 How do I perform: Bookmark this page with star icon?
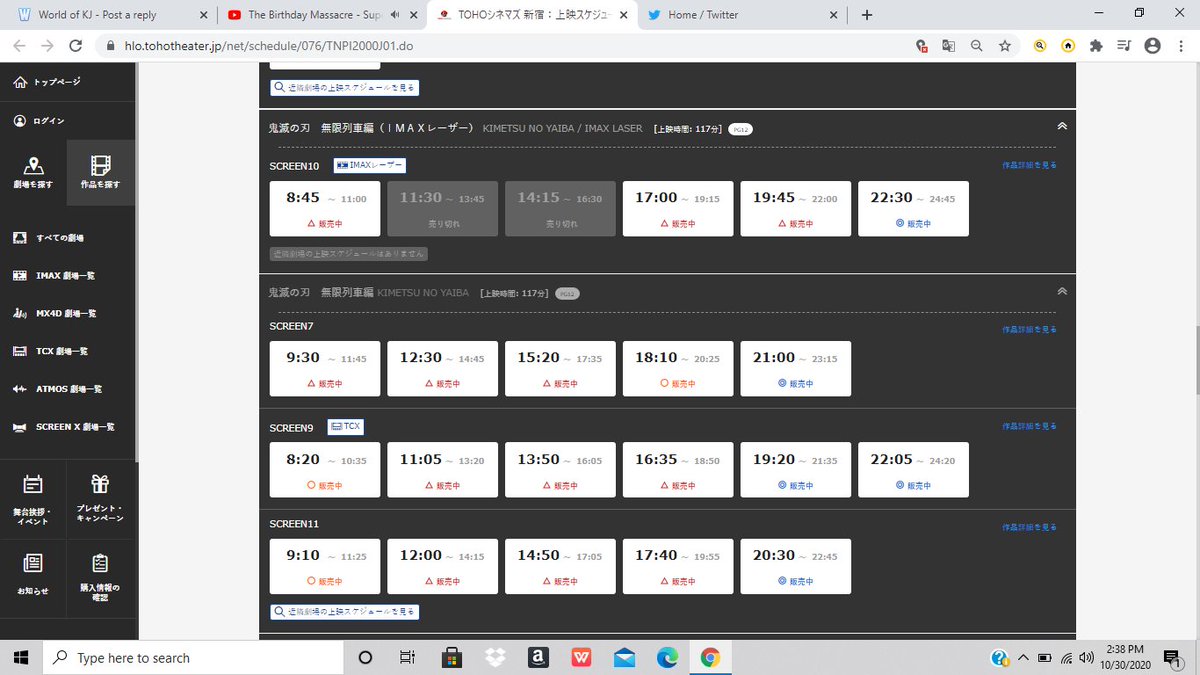[1003, 46]
